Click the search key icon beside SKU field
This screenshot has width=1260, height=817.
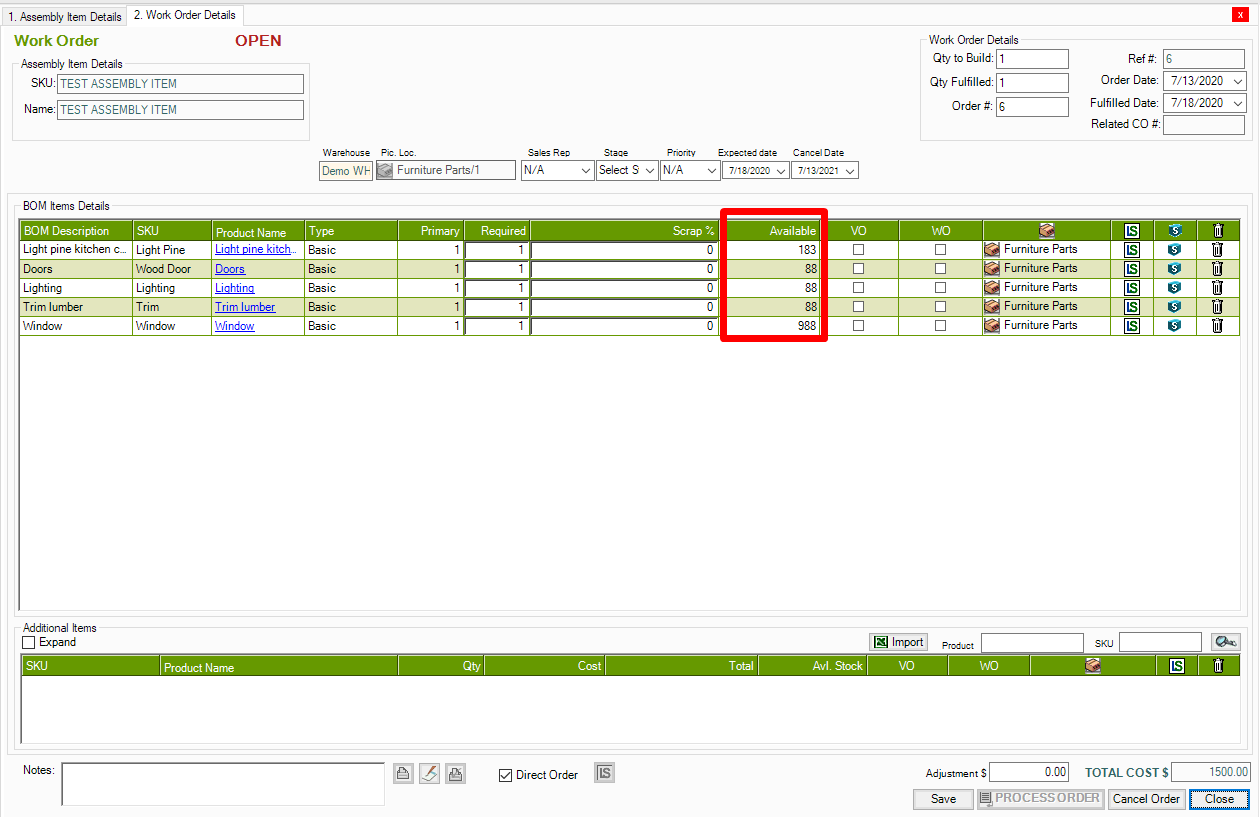click(1225, 642)
